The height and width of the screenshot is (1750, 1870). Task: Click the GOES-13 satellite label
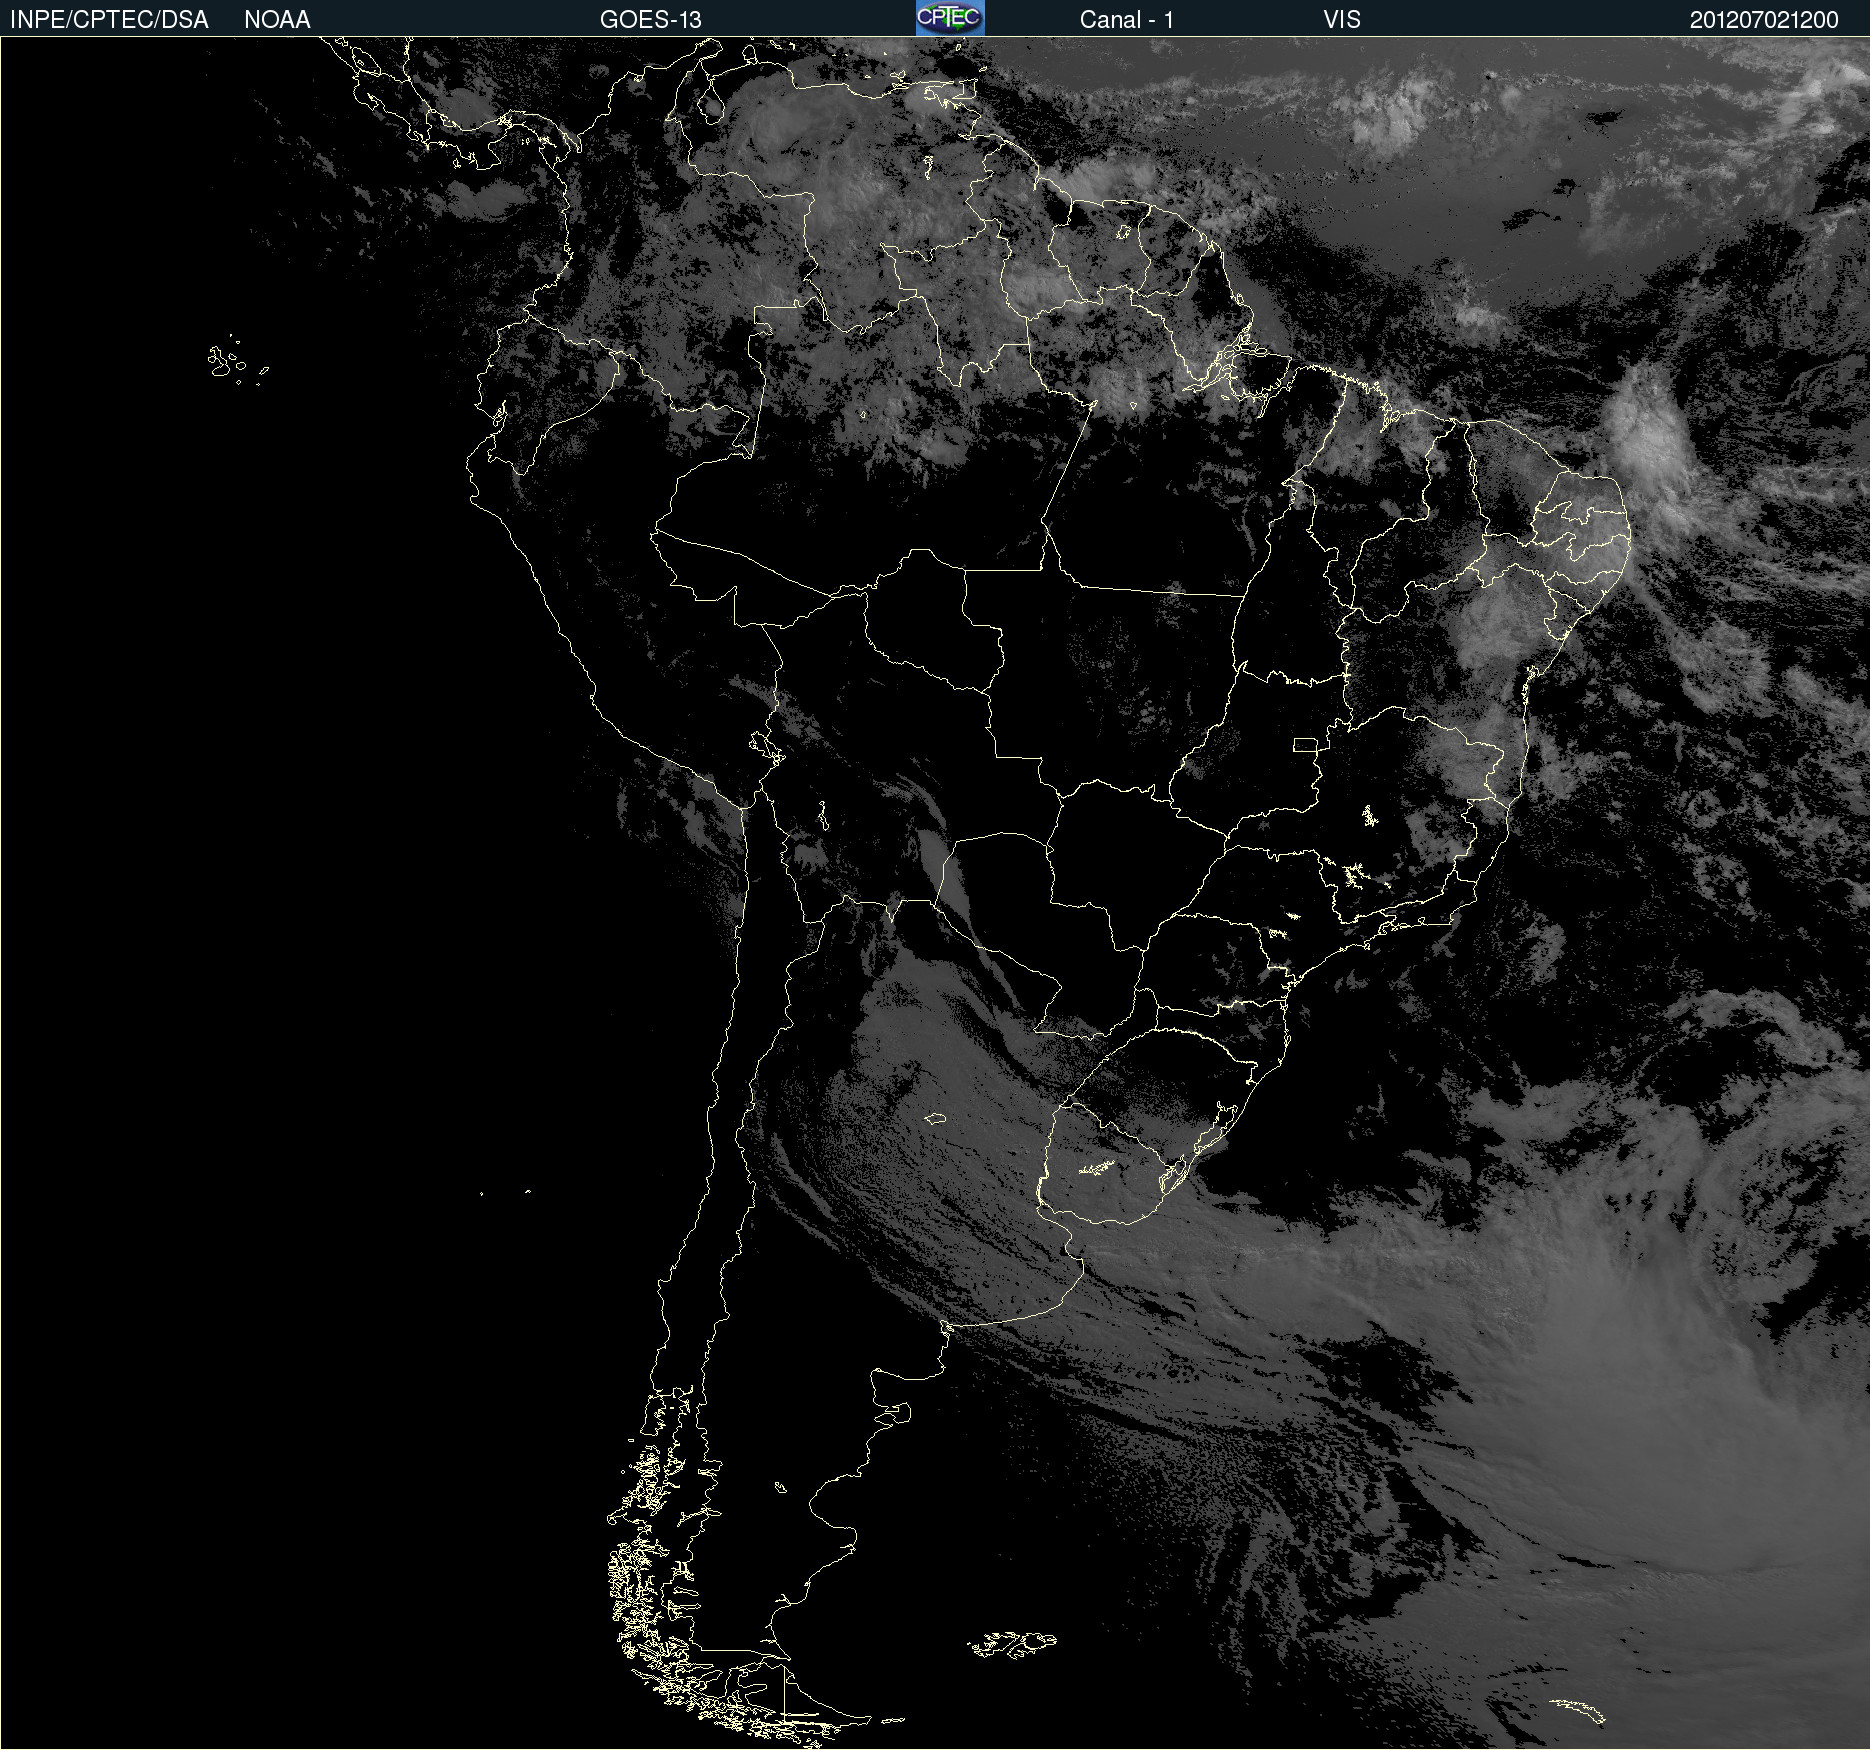(x=651, y=20)
